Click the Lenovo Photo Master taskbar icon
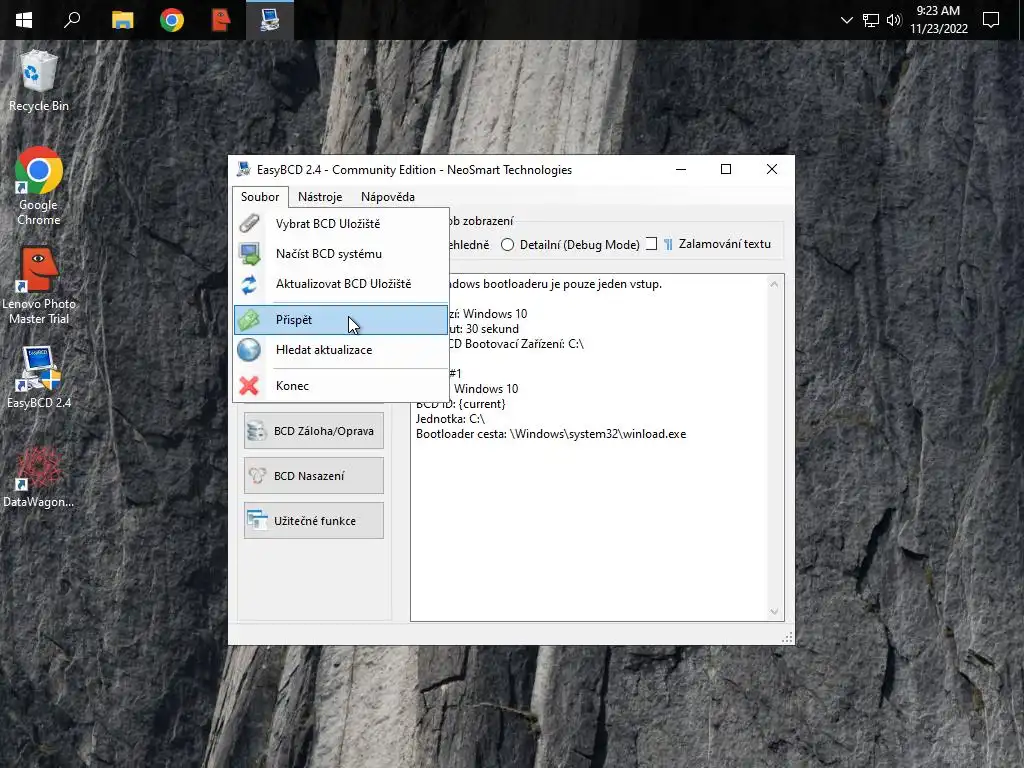The height and width of the screenshot is (768, 1024). pyautogui.click(x=221, y=20)
